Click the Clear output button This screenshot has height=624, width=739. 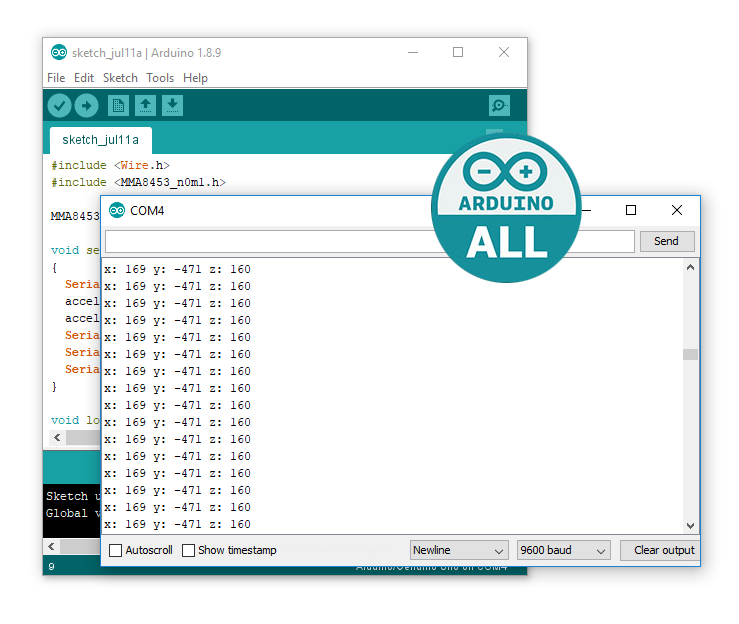pyautogui.click(x=660, y=550)
